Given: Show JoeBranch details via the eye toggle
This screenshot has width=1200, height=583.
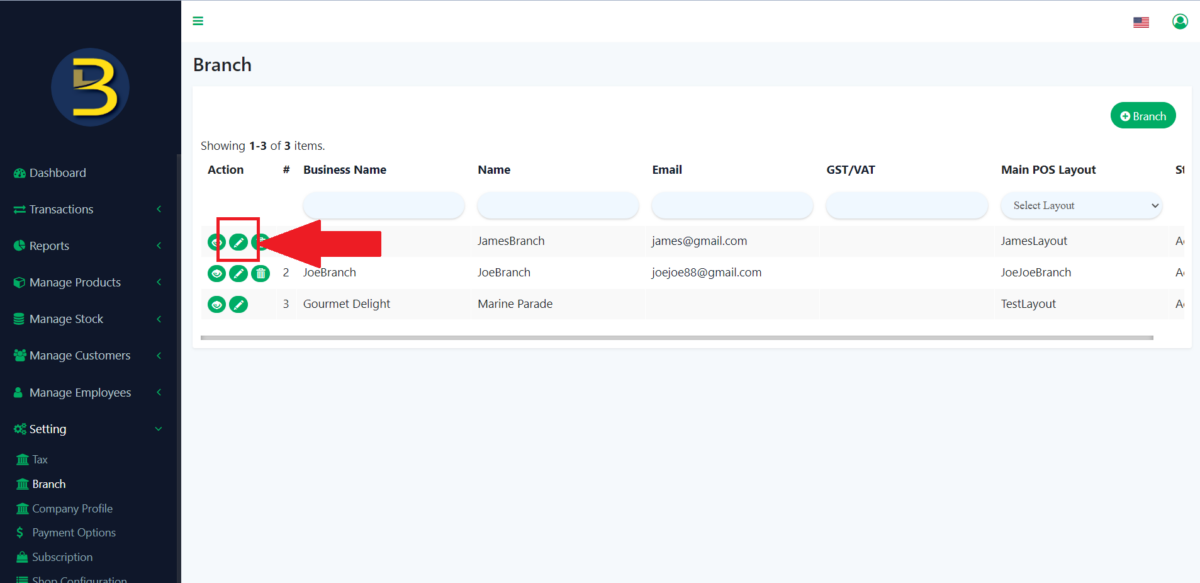Looking at the screenshot, I should coord(217,272).
